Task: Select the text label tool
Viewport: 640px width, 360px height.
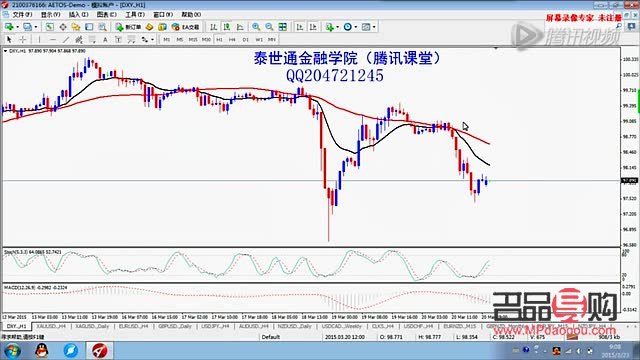Action: point(118,40)
